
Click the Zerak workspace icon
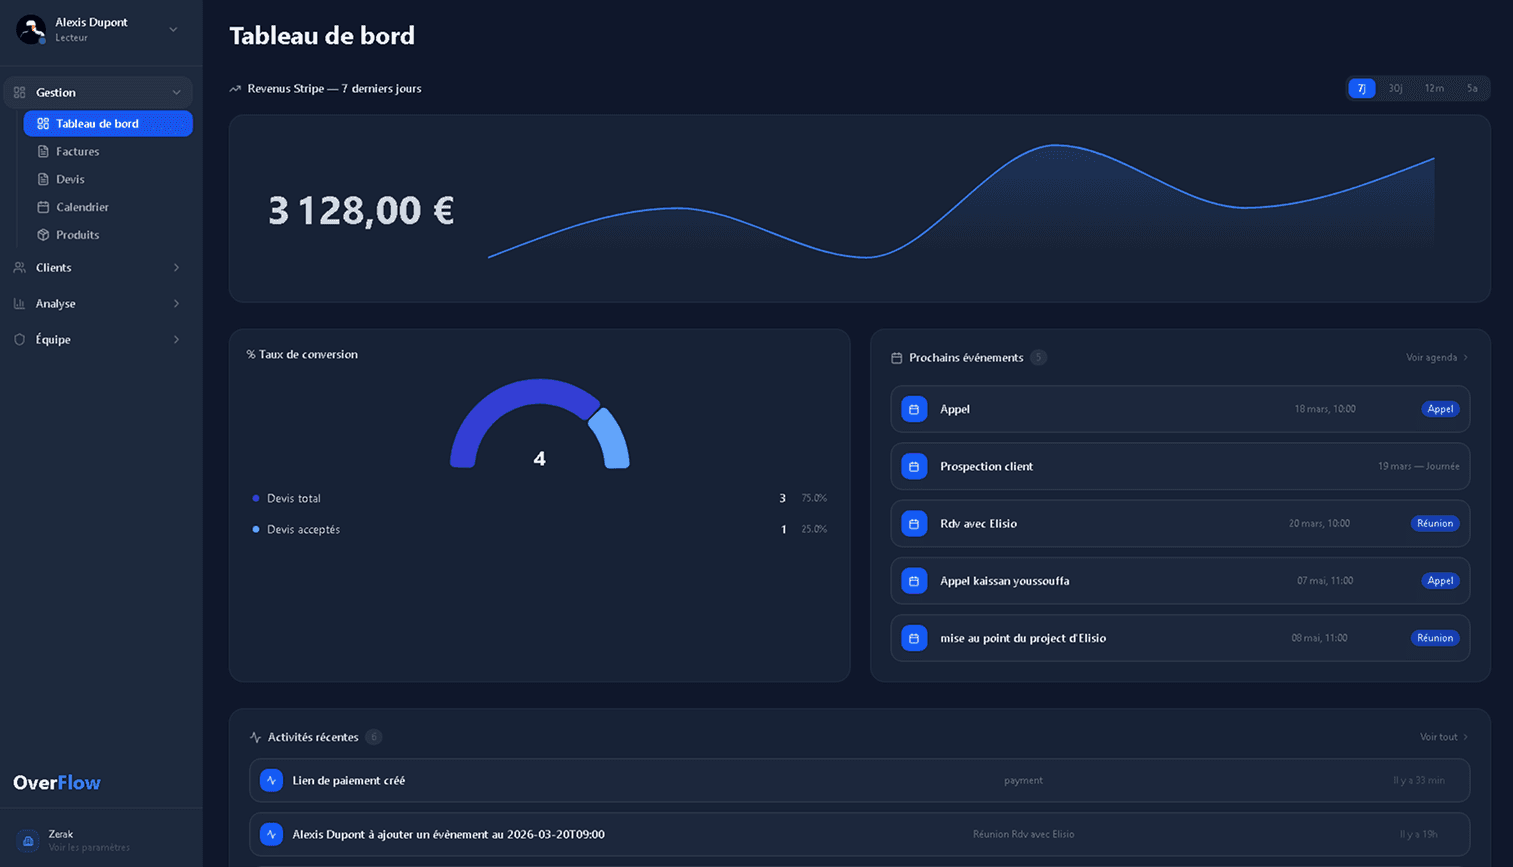26,839
